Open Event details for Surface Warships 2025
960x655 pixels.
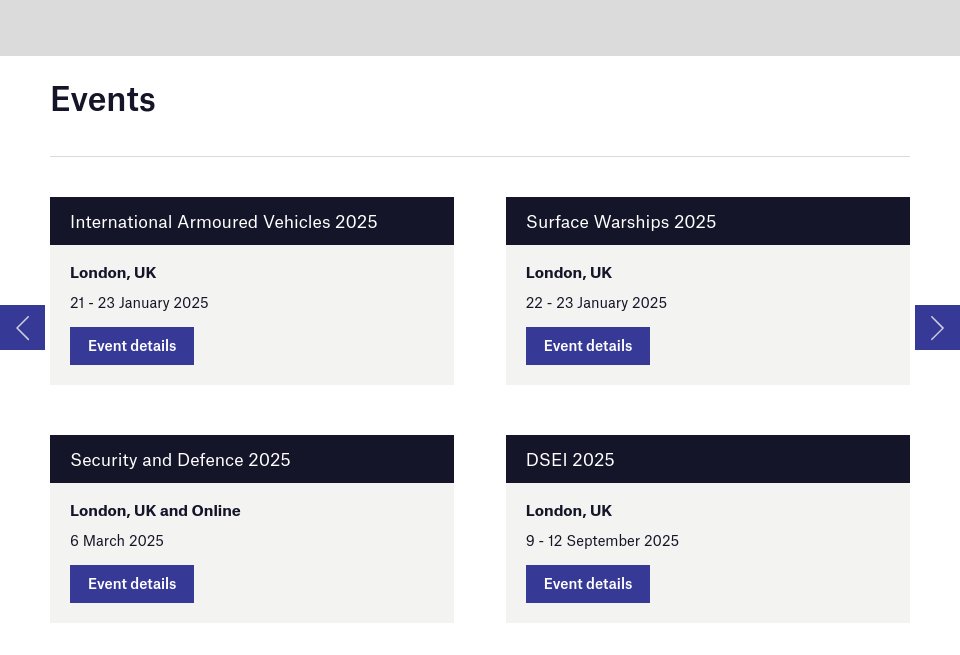pyautogui.click(x=587, y=345)
